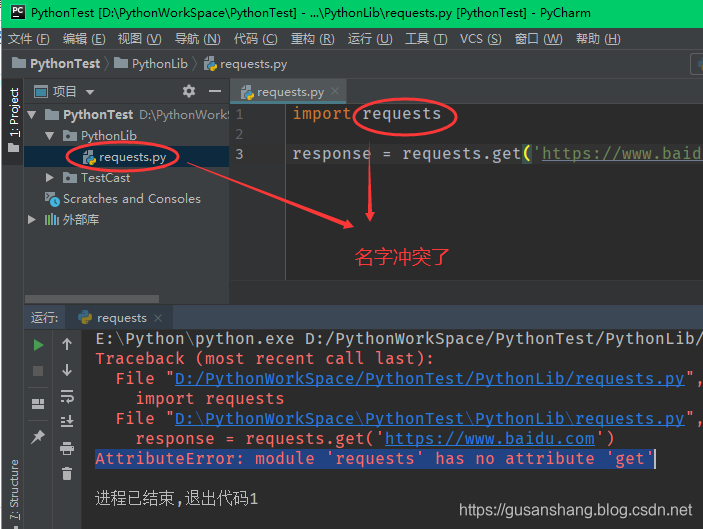The height and width of the screenshot is (529, 703).
Task: Click 'response' variable on editor line 3
Action: click(332, 154)
